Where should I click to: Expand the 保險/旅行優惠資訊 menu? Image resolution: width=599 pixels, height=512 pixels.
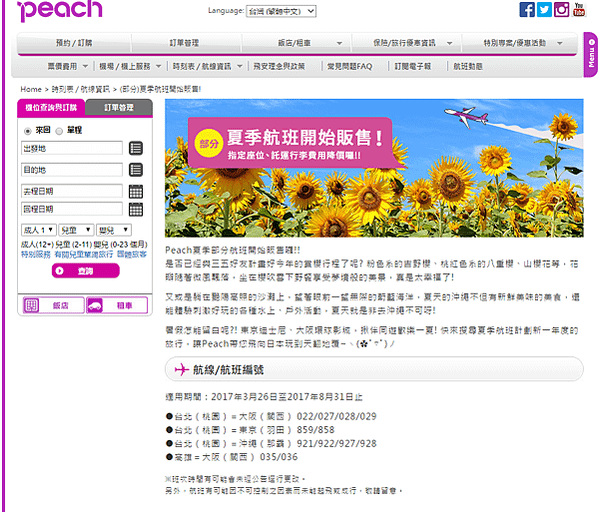tap(407, 43)
